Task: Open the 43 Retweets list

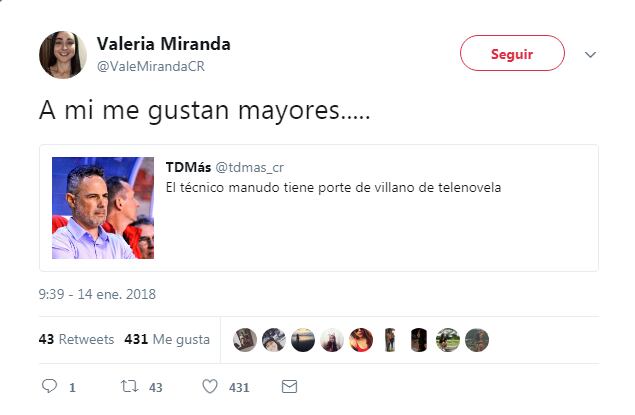Action: pos(76,339)
